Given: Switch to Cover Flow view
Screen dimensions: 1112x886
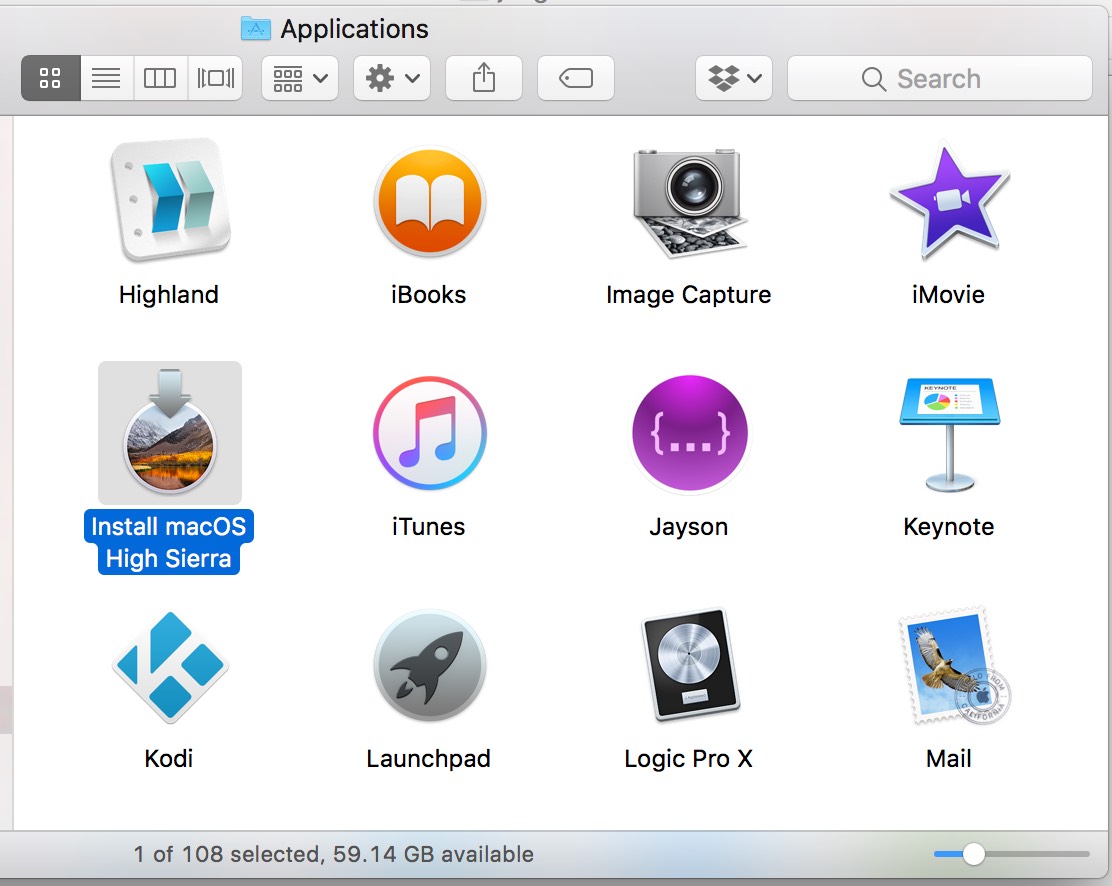Looking at the screenshot, I should pos(215,78).
